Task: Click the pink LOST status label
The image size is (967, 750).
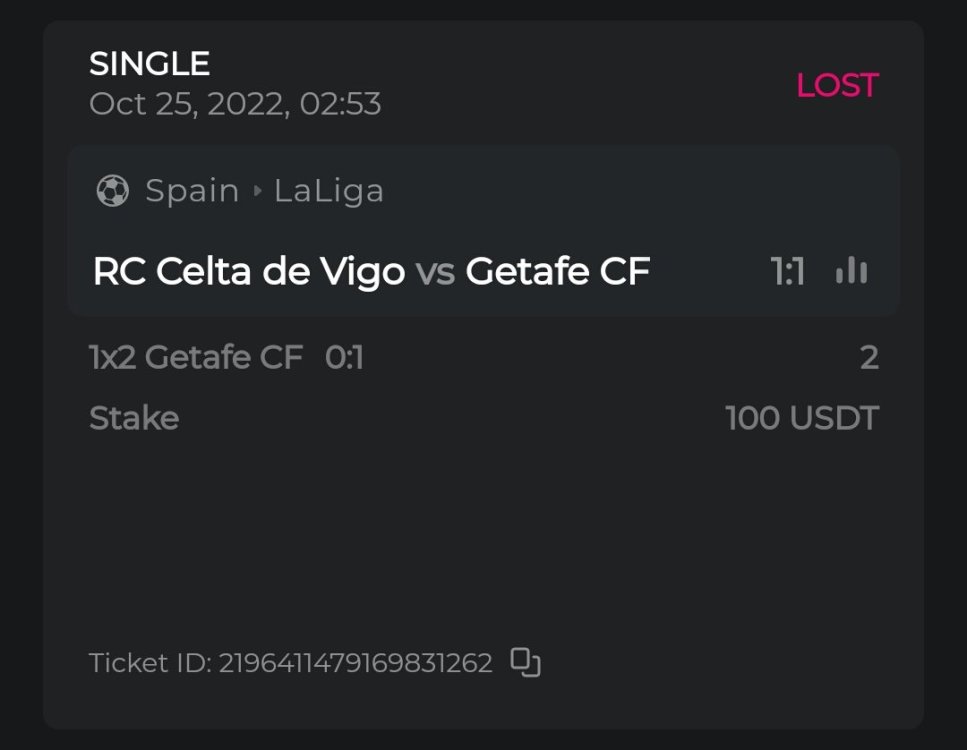Action: [836, 86]
